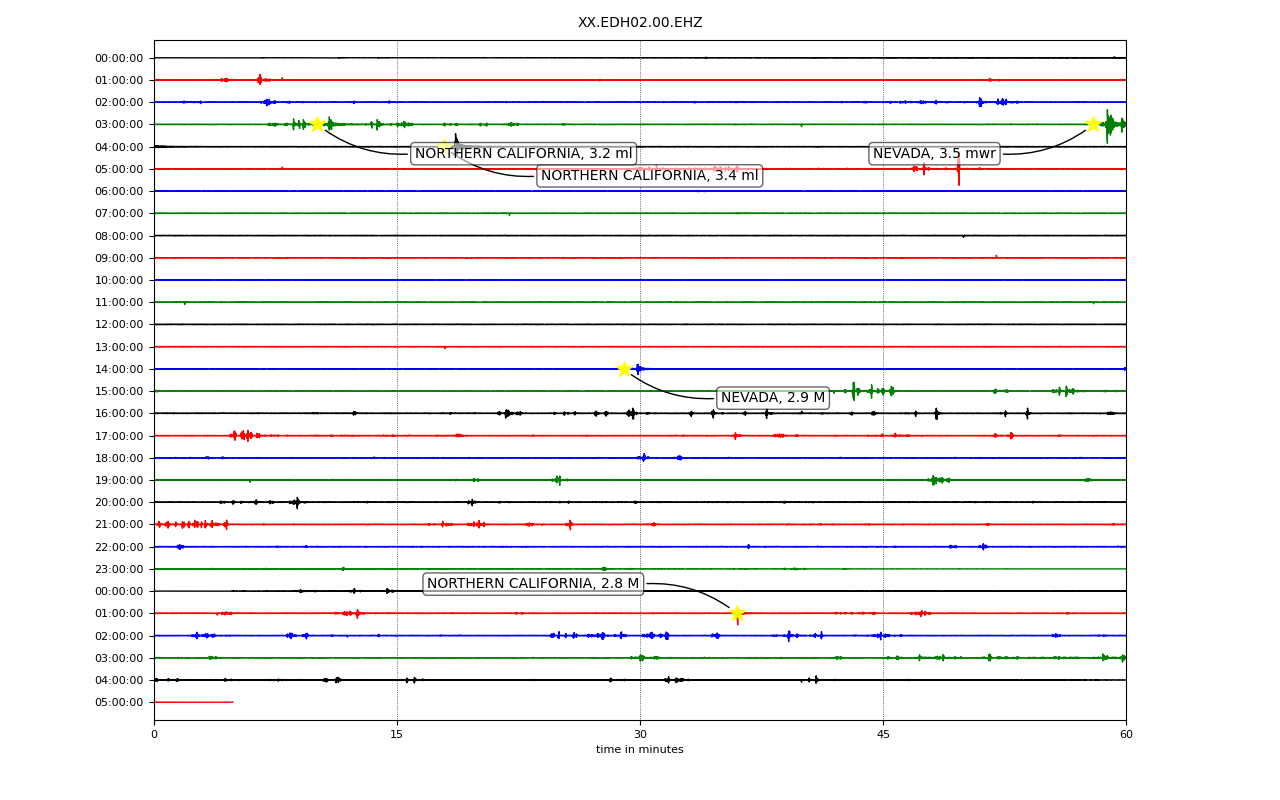Click the large red spike on 05:00:00 trace

[958, 169]
